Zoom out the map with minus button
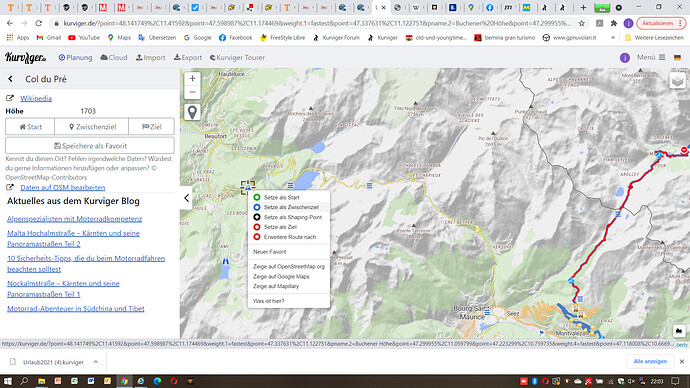Screen dimensions: 690x388 coord(192,92)
